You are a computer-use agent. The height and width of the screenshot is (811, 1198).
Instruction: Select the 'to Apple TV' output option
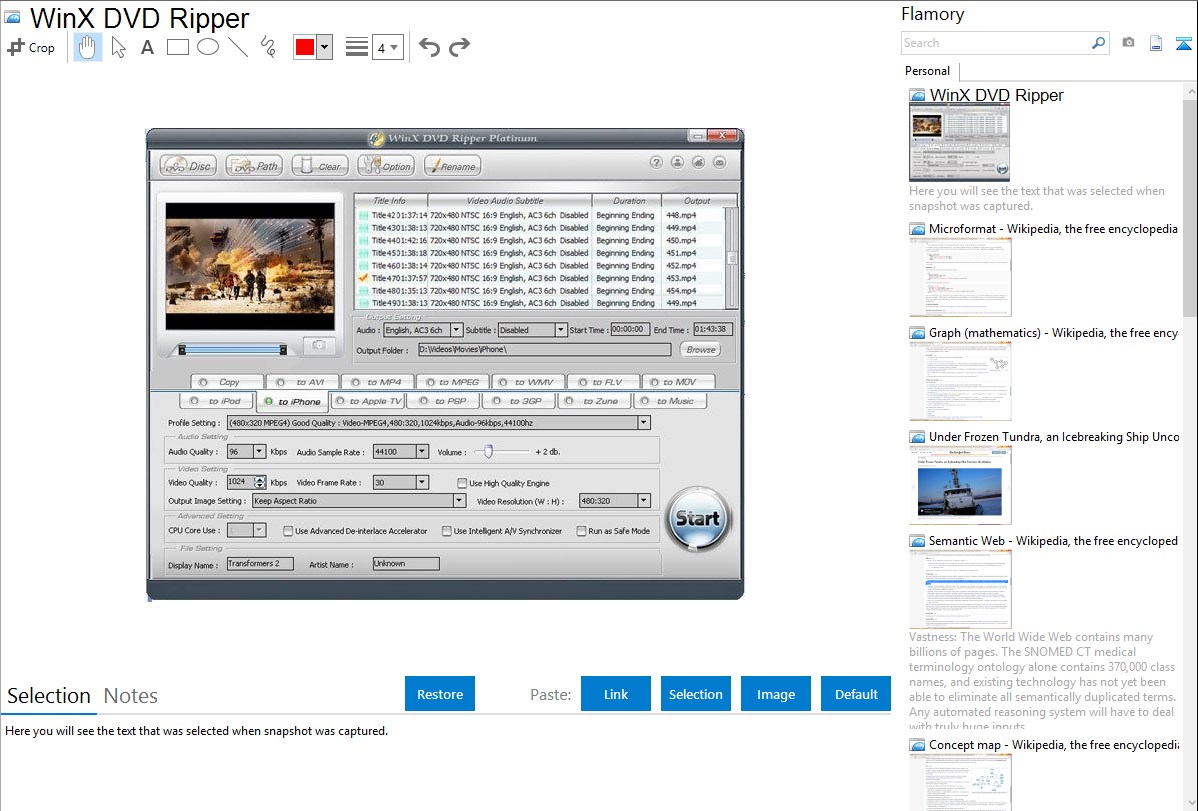pyautogui.click(x=368, y=401)
